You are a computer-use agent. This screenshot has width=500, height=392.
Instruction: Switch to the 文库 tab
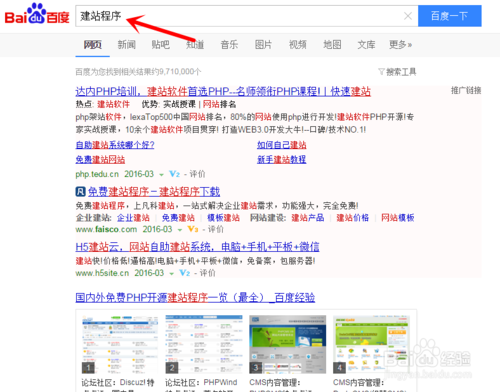click(366, 44)
